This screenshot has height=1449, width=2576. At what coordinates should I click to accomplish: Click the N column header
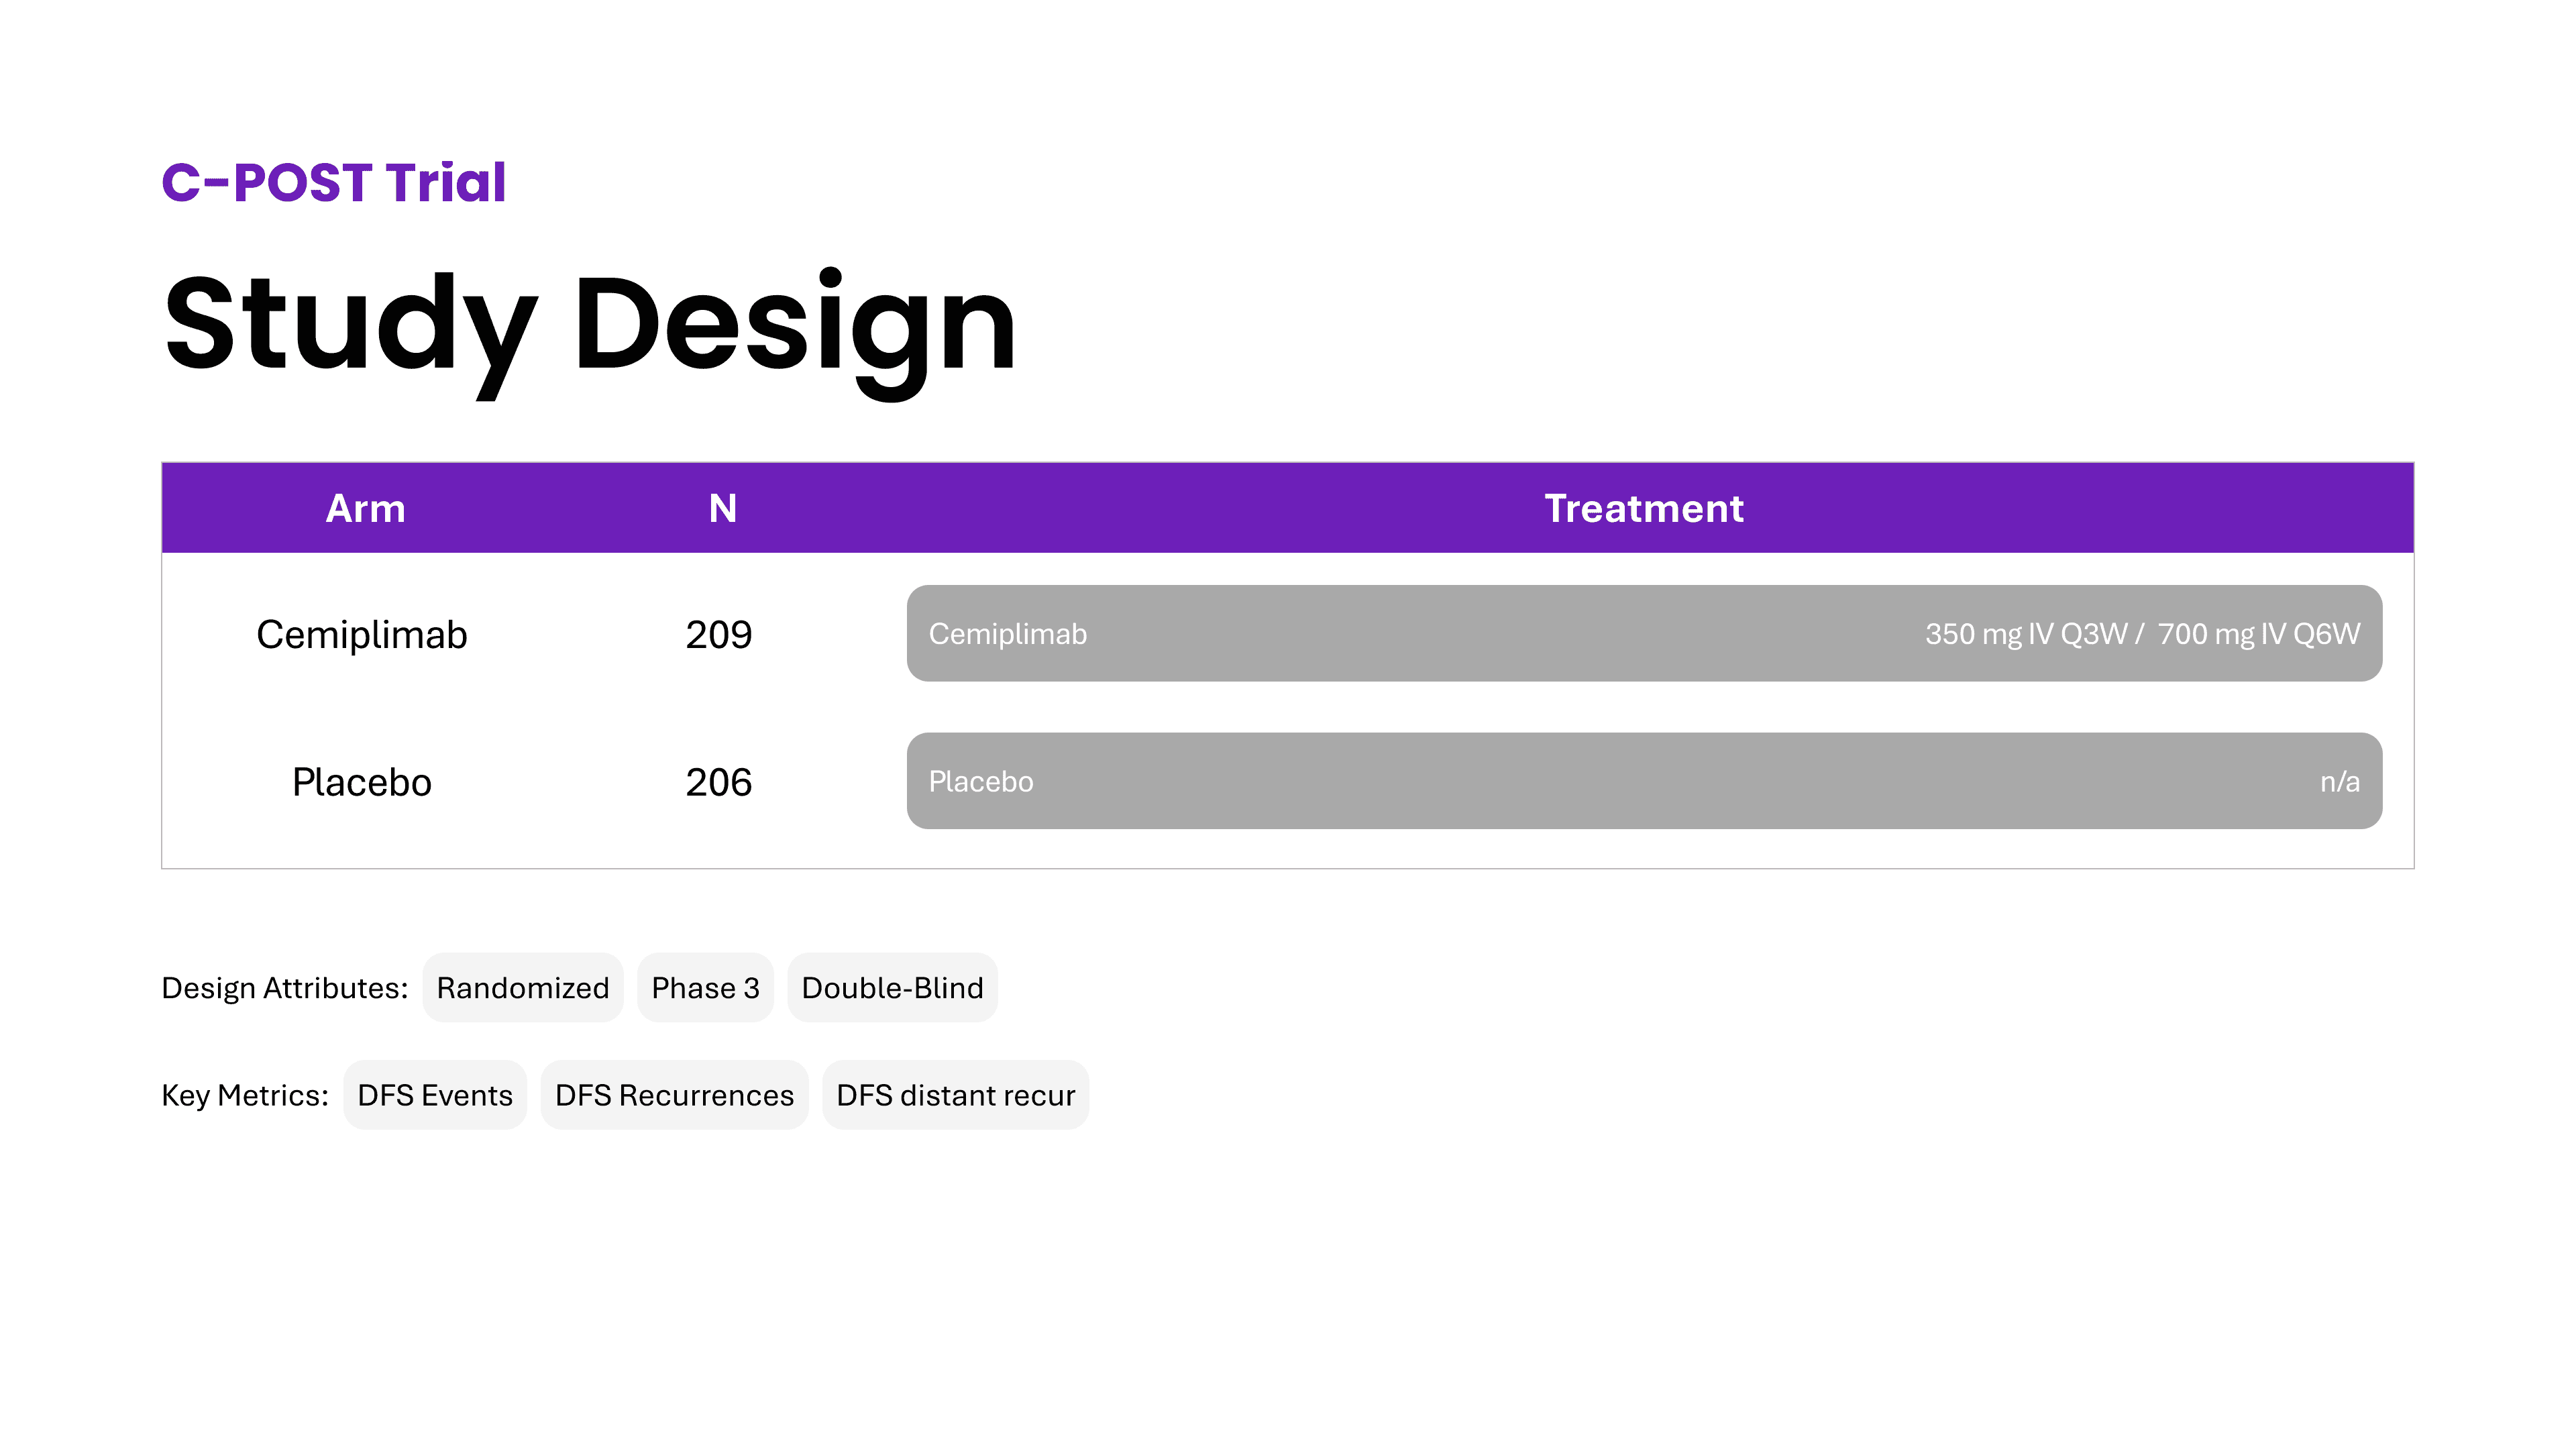(x=722, y=508)
